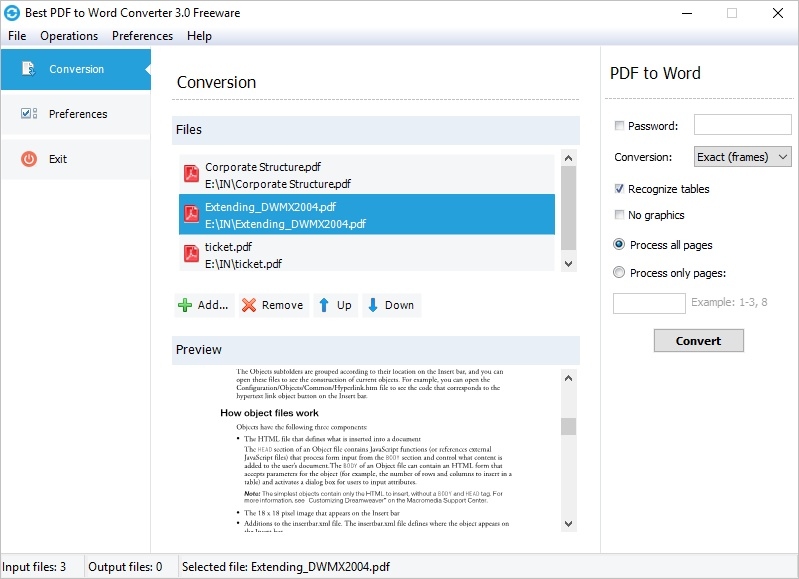Close the application window
This screenshot has width=799, height=579.
[778, 13]
